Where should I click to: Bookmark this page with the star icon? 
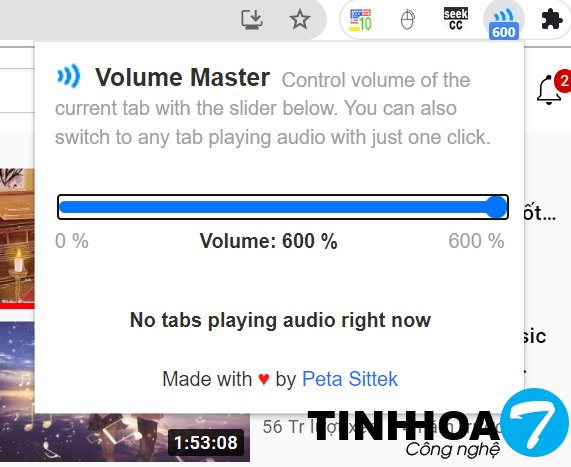tap(300, 19)
